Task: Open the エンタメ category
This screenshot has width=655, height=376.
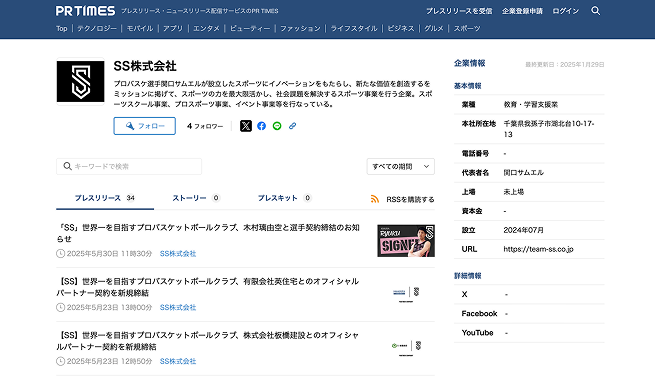Action: tap(206, 28)
